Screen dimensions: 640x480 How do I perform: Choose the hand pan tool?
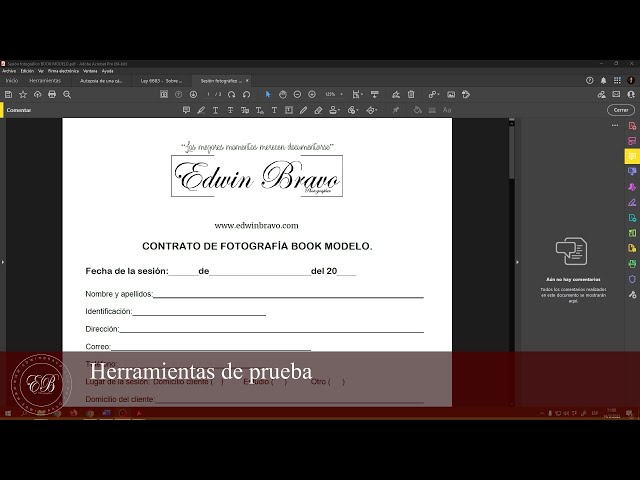282,95
